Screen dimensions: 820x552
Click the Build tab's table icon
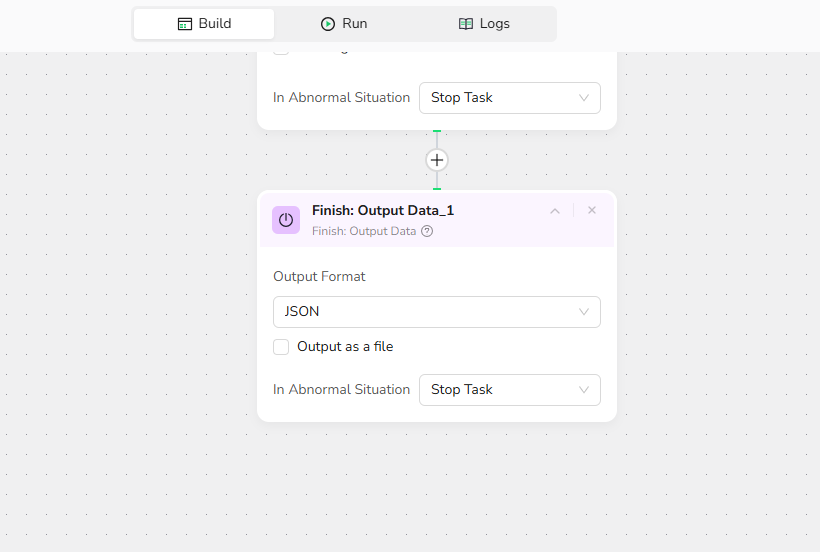point(185,24)
